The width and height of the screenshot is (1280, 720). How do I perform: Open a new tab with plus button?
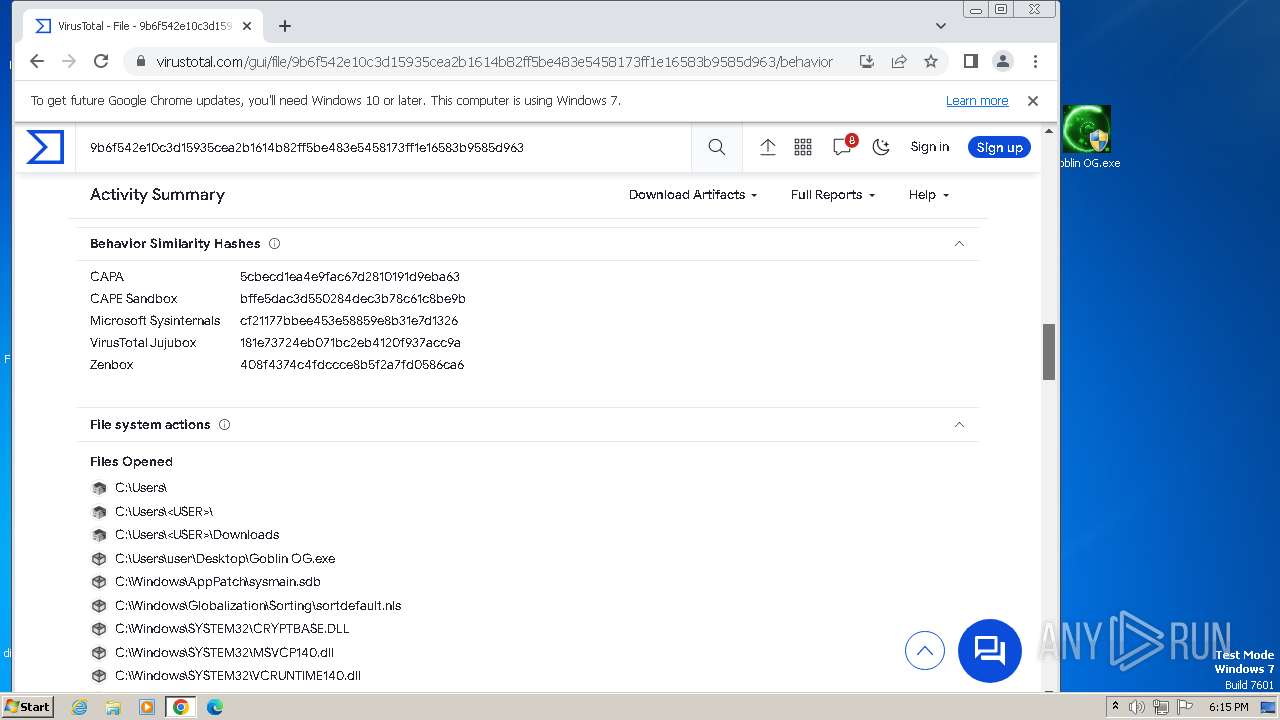(x=285, y=26)
